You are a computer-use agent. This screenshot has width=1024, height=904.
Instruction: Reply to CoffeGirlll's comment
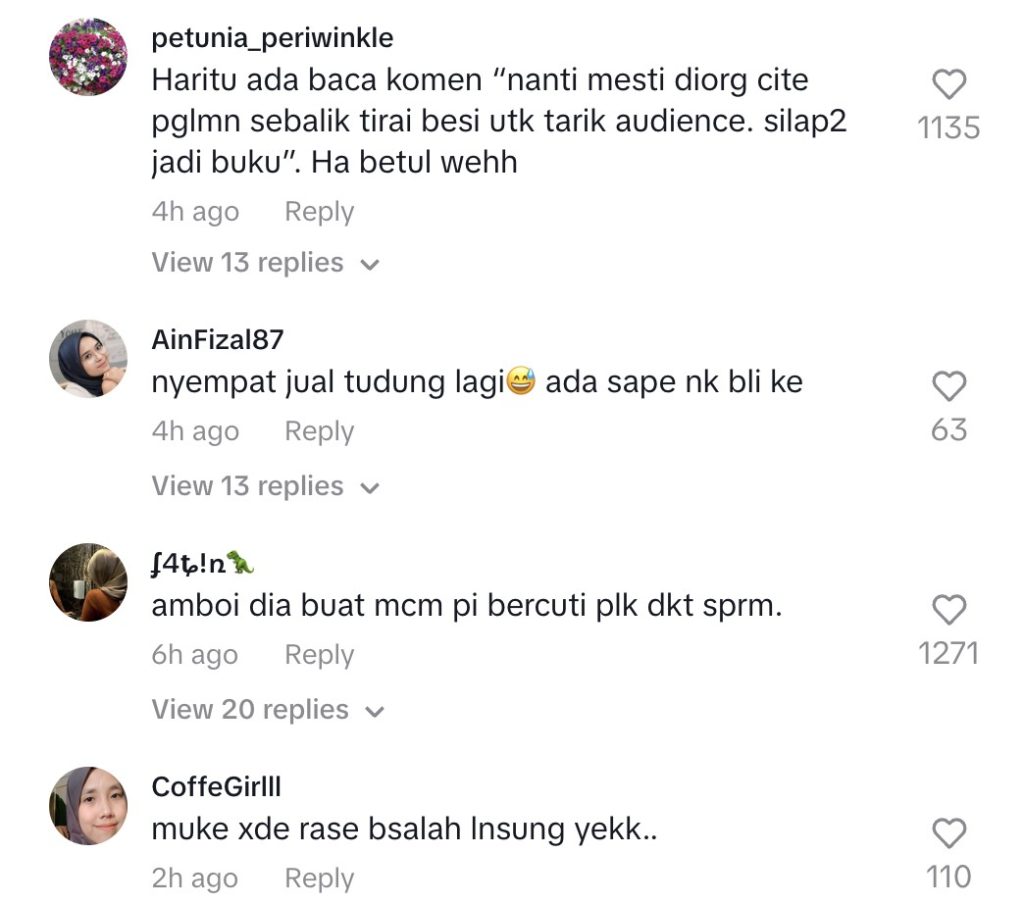pyautogui.click(x=319, y=878)
